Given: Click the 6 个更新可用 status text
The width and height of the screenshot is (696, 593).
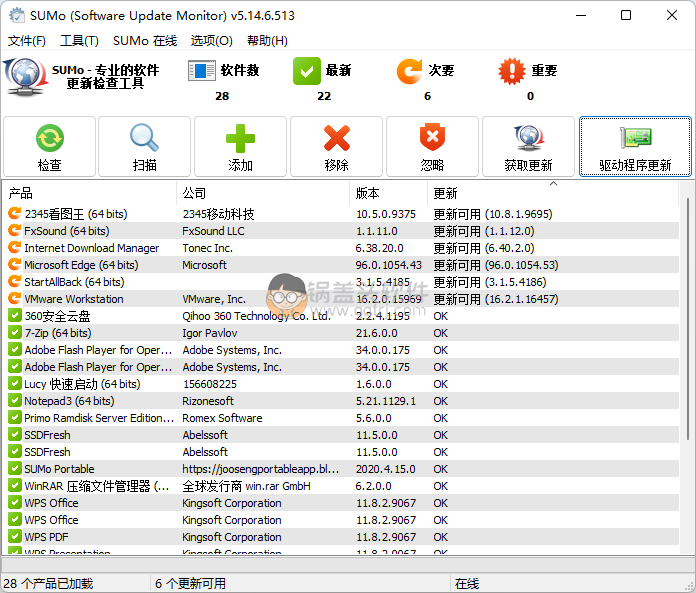Looking at the screenshot, I should [x=190, y=583].
